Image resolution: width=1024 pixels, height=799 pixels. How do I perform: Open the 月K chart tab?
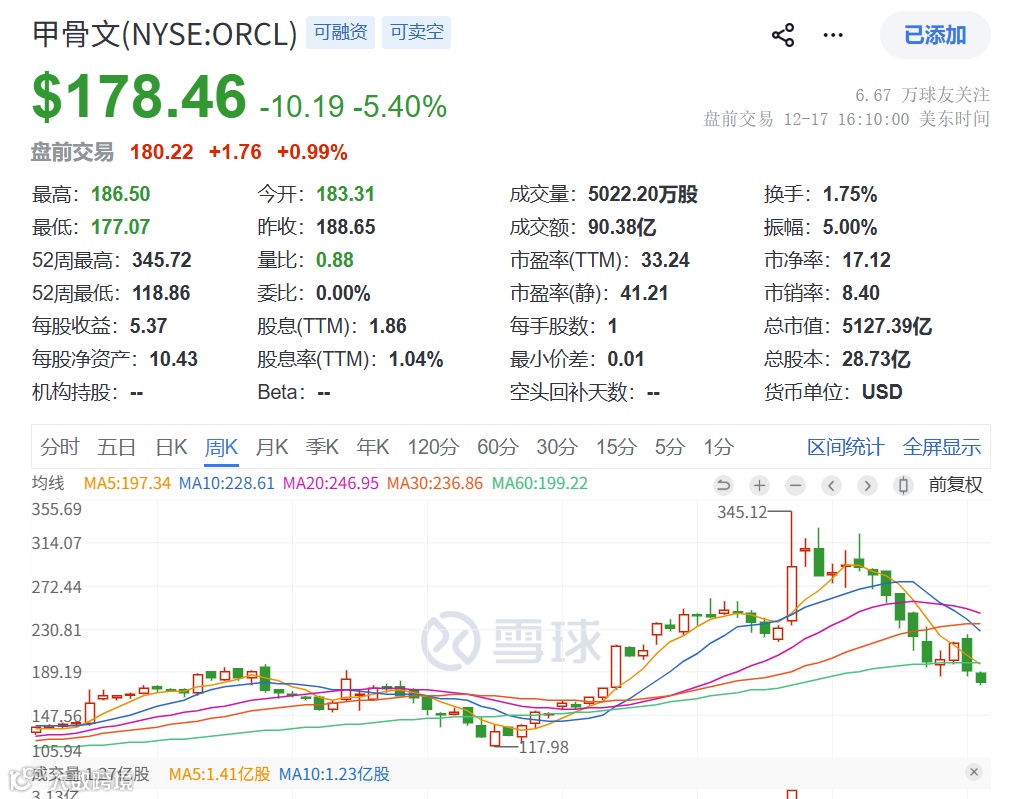(272, 447)
